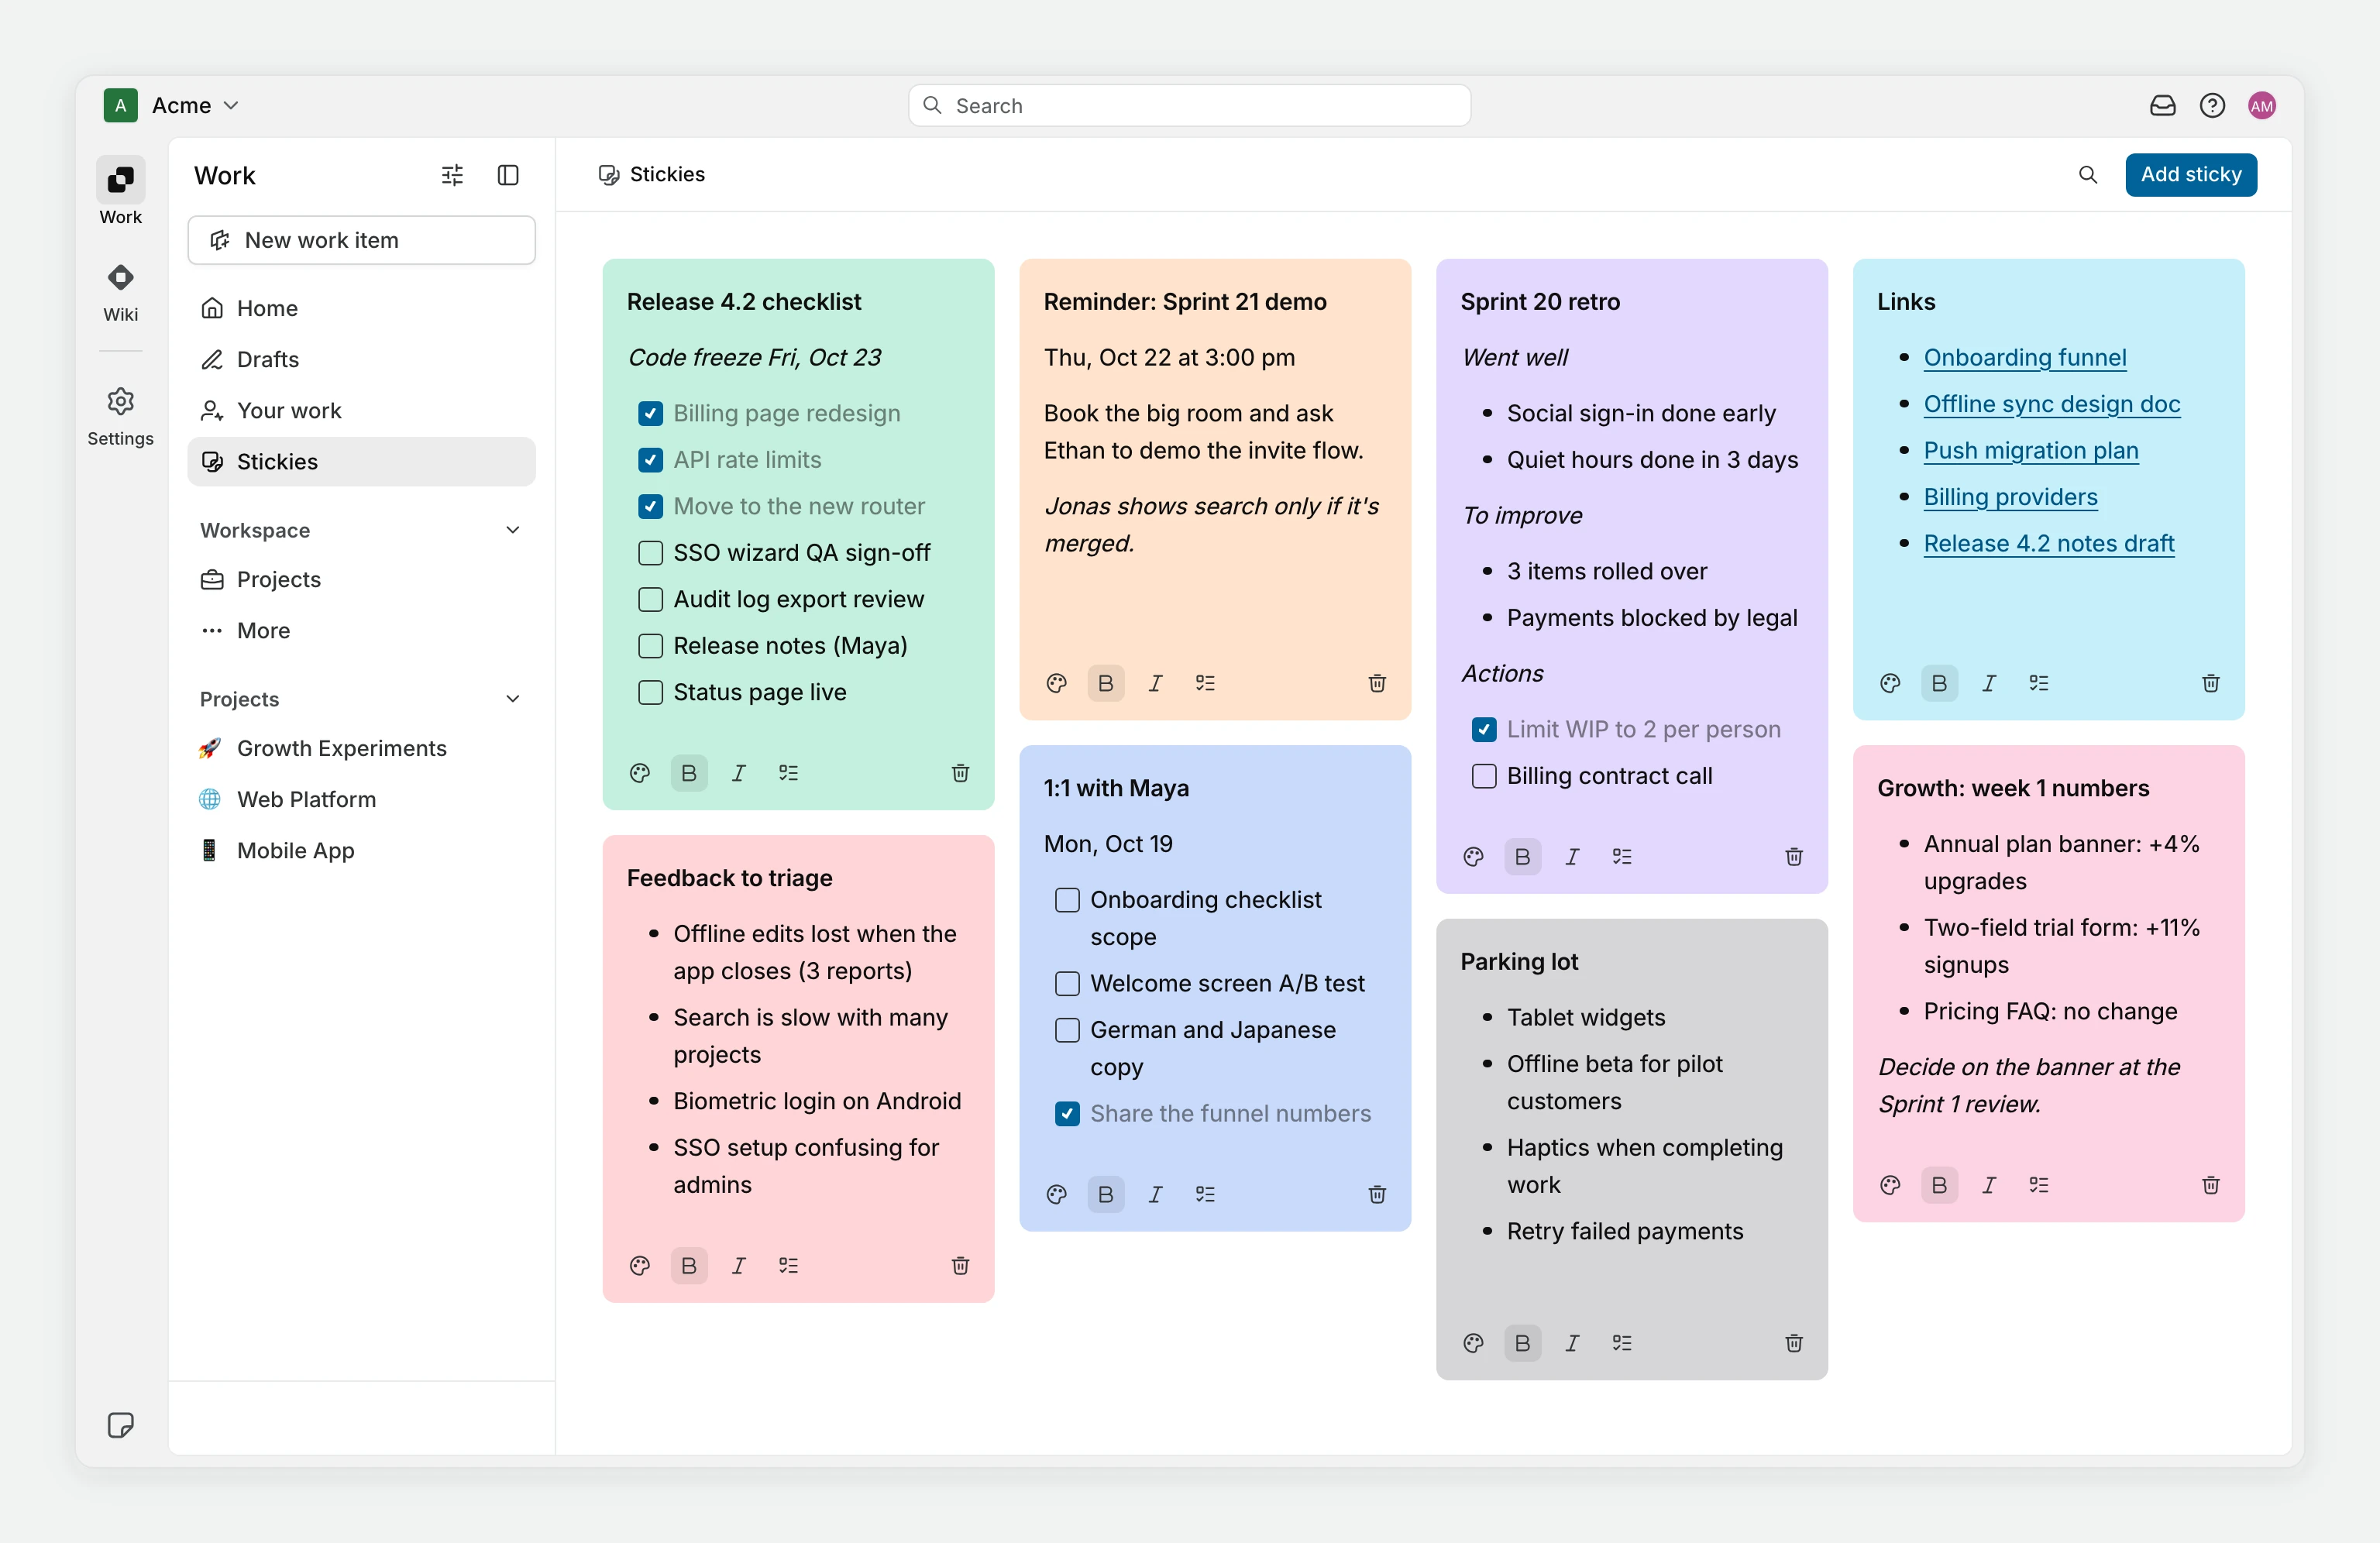Open the Onboarding funnel link
The height and width of the screenshot is (1543, 2380).
pos(2025,357)
